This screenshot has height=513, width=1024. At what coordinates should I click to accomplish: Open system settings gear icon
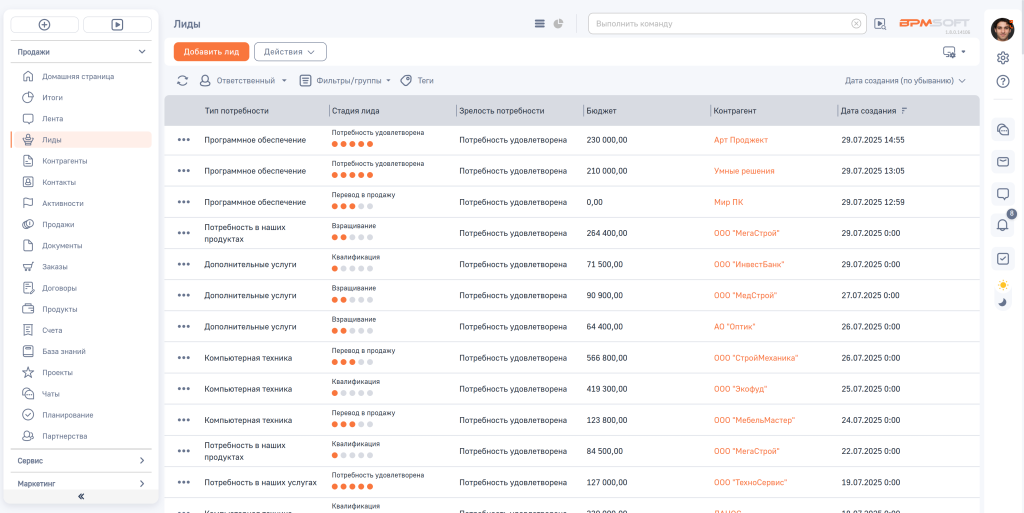pyautogui.click(x=1002, y=57)
